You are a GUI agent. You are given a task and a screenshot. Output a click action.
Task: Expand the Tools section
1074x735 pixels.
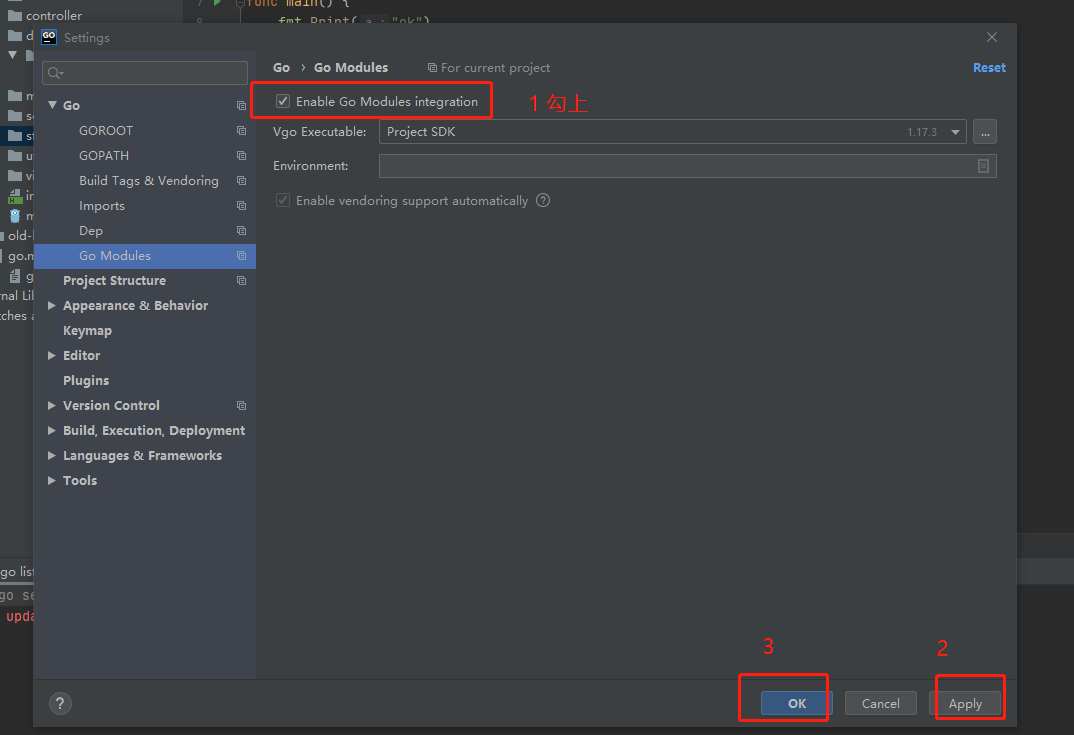coord(51,480)
